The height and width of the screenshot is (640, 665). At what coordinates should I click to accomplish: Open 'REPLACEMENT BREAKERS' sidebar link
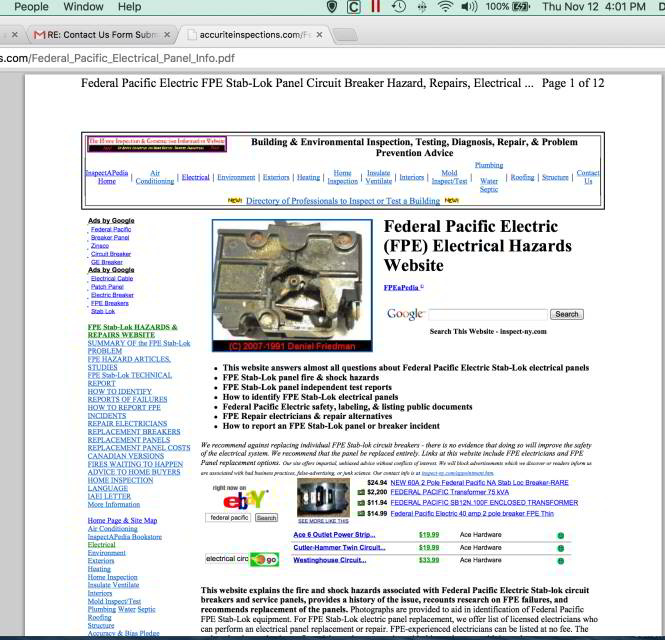[x=127, y=431]
